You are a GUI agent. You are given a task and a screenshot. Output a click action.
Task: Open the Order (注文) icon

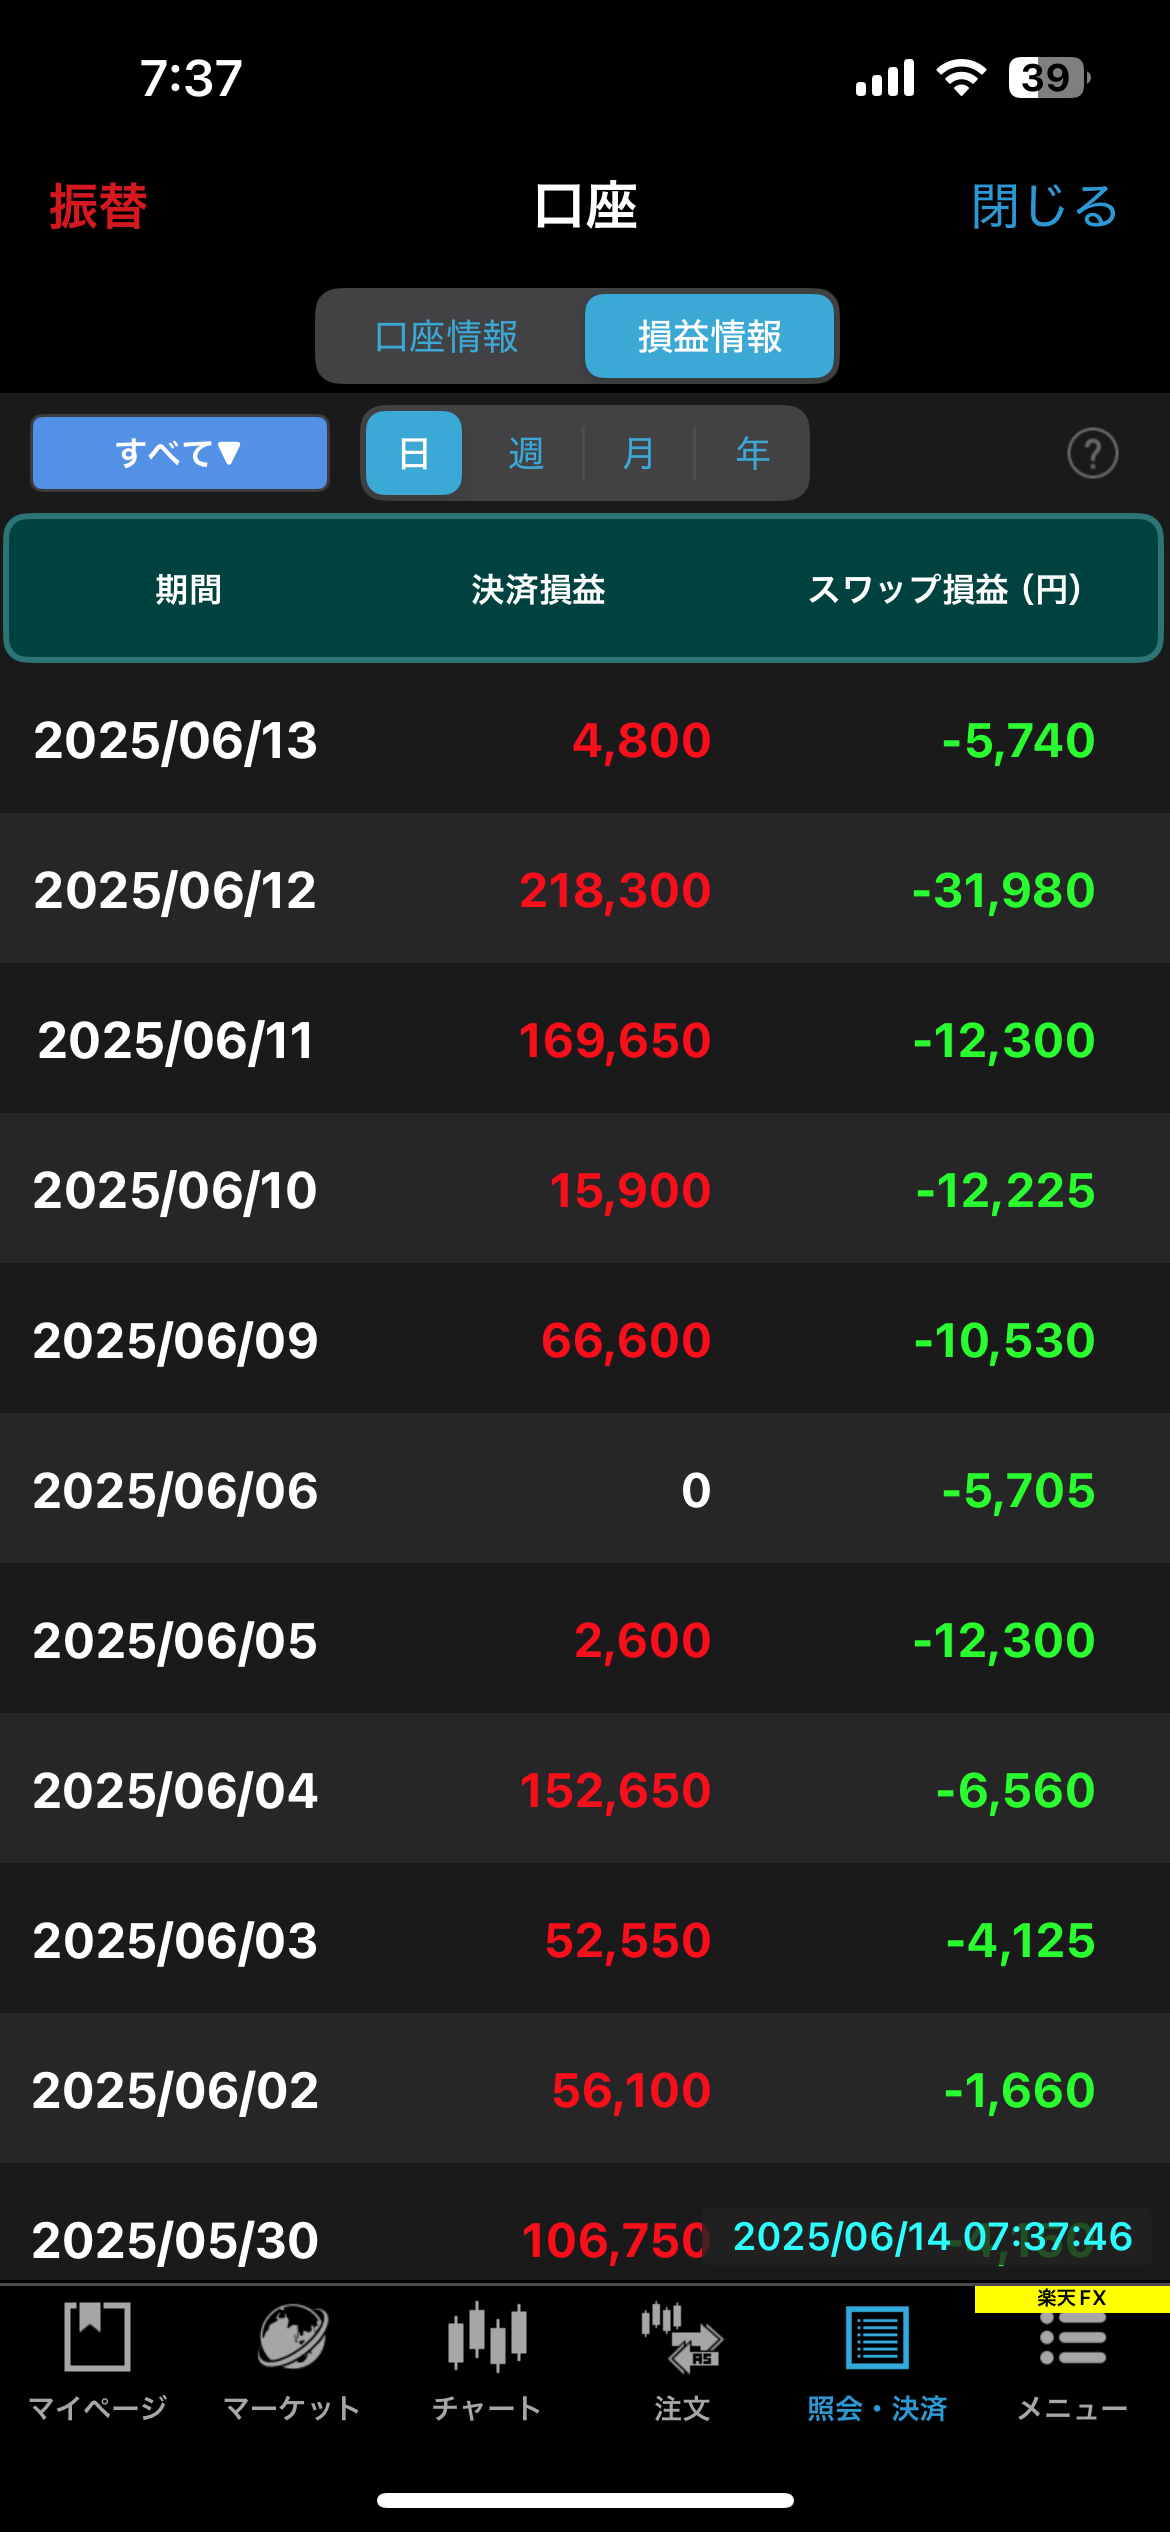[682, 2338]
